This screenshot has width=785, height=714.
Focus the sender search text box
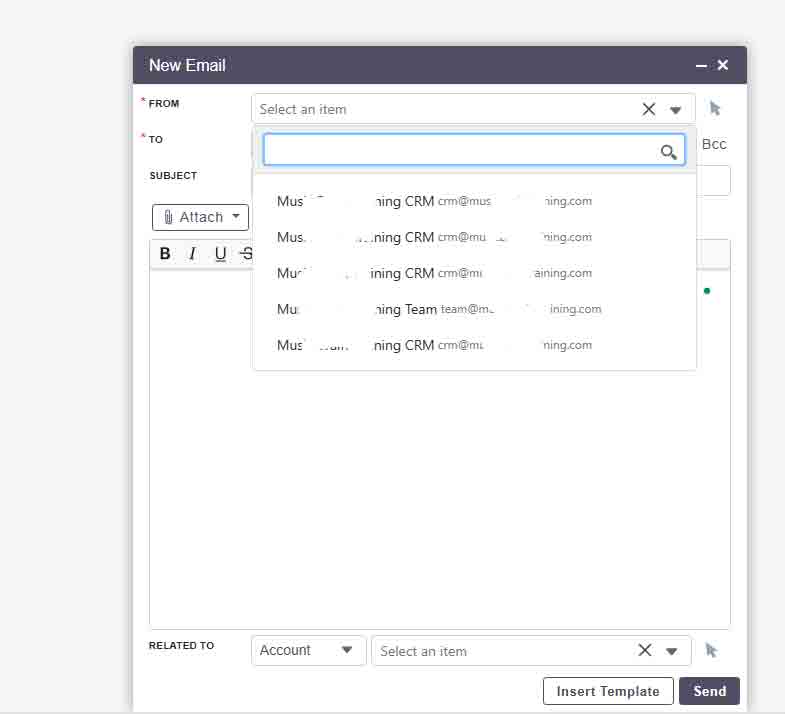coord(460,150)
